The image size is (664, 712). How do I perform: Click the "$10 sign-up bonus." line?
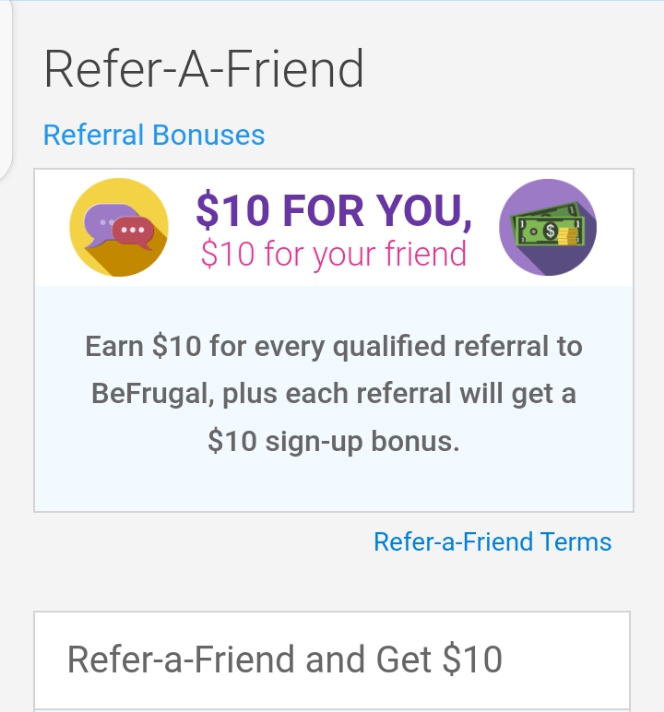point(334,441)
